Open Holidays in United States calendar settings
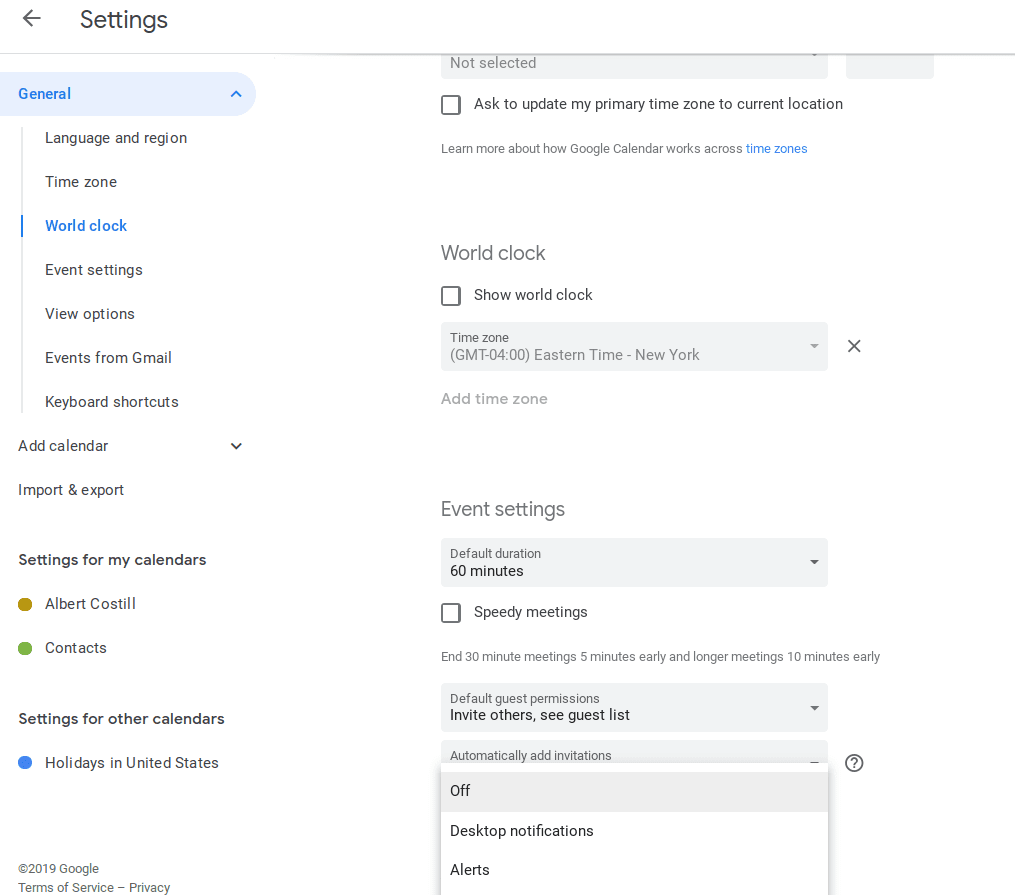The image size is (1015, 895). point(131,763)
